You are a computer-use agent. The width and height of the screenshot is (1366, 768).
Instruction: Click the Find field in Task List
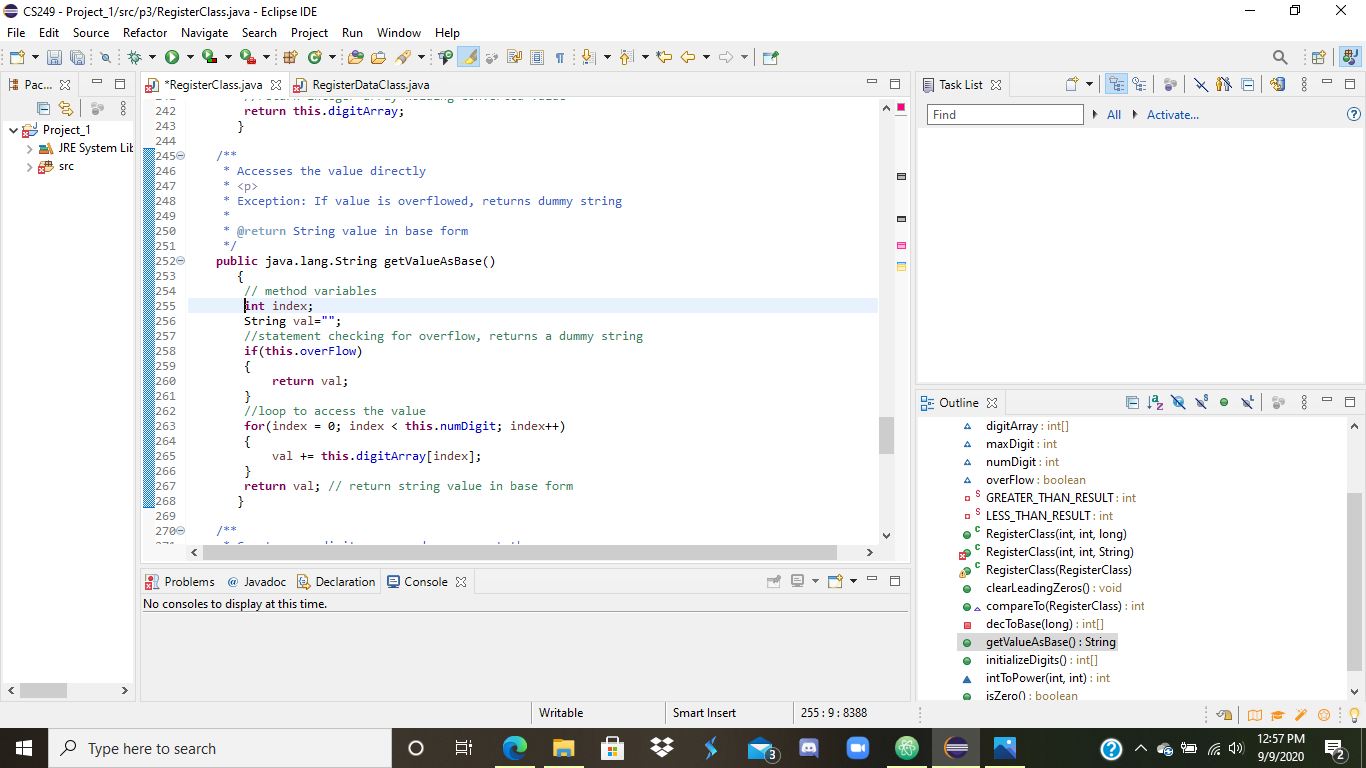tap(1004, 115)
